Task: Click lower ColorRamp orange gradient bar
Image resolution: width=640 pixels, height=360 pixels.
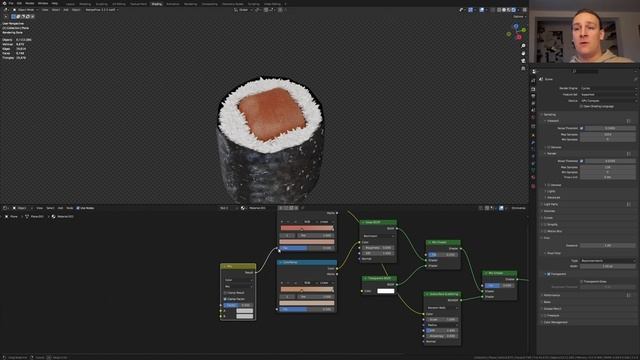Action: pos(307,290)
